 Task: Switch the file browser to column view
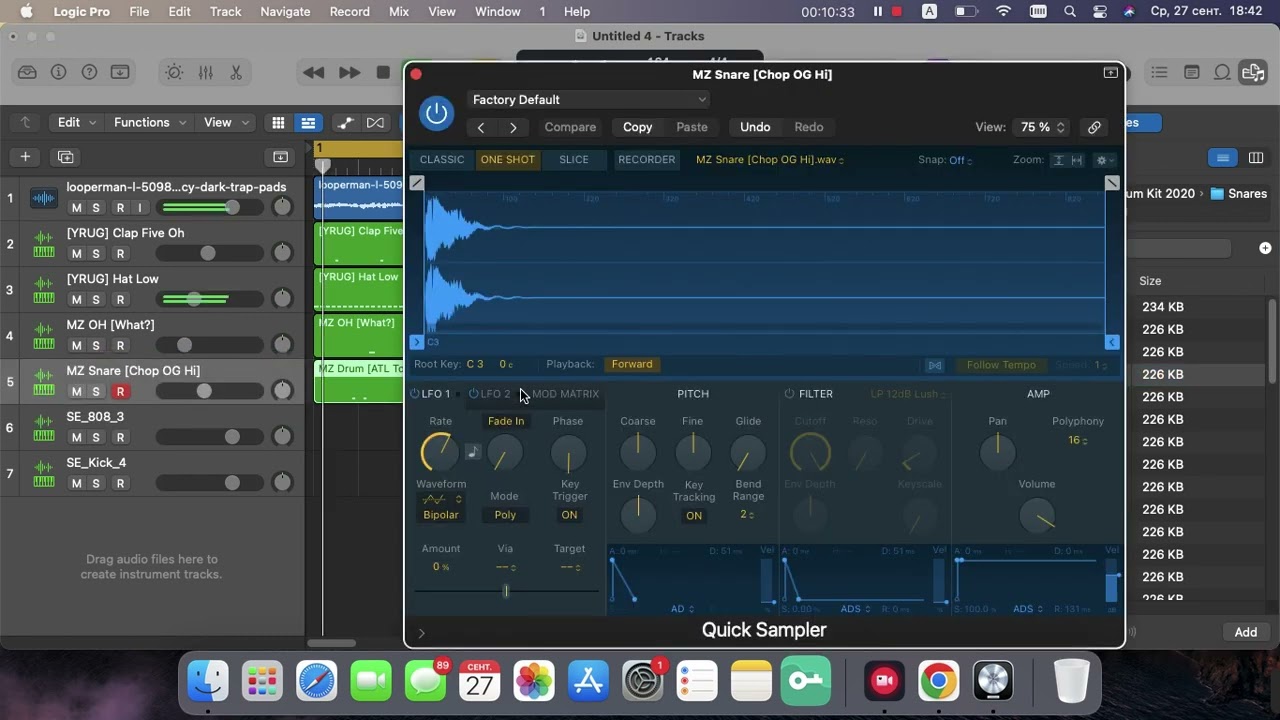pos(1256,158)
